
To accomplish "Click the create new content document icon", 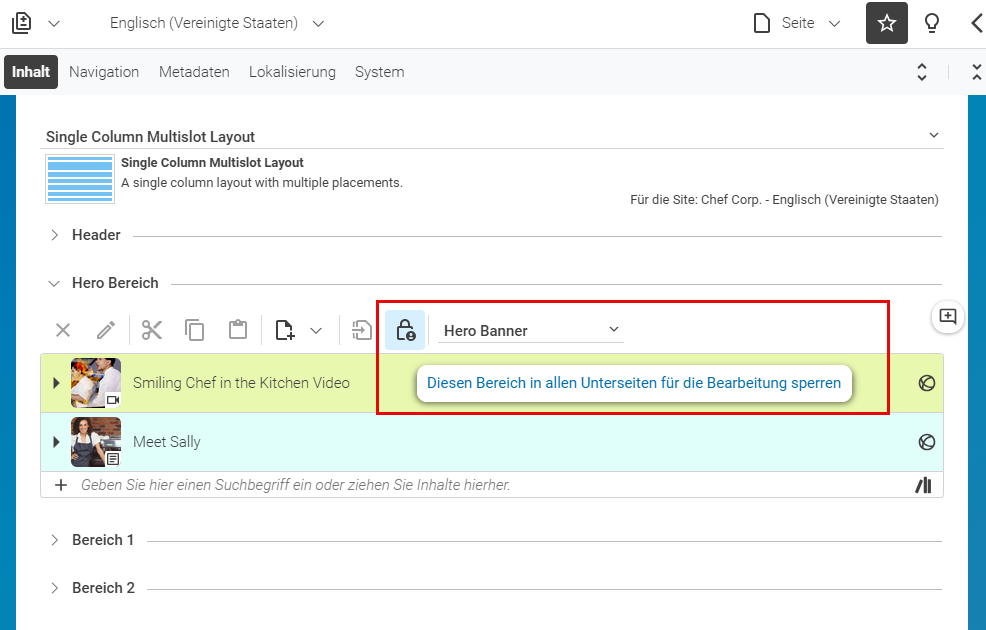I will tap(285, 330).
